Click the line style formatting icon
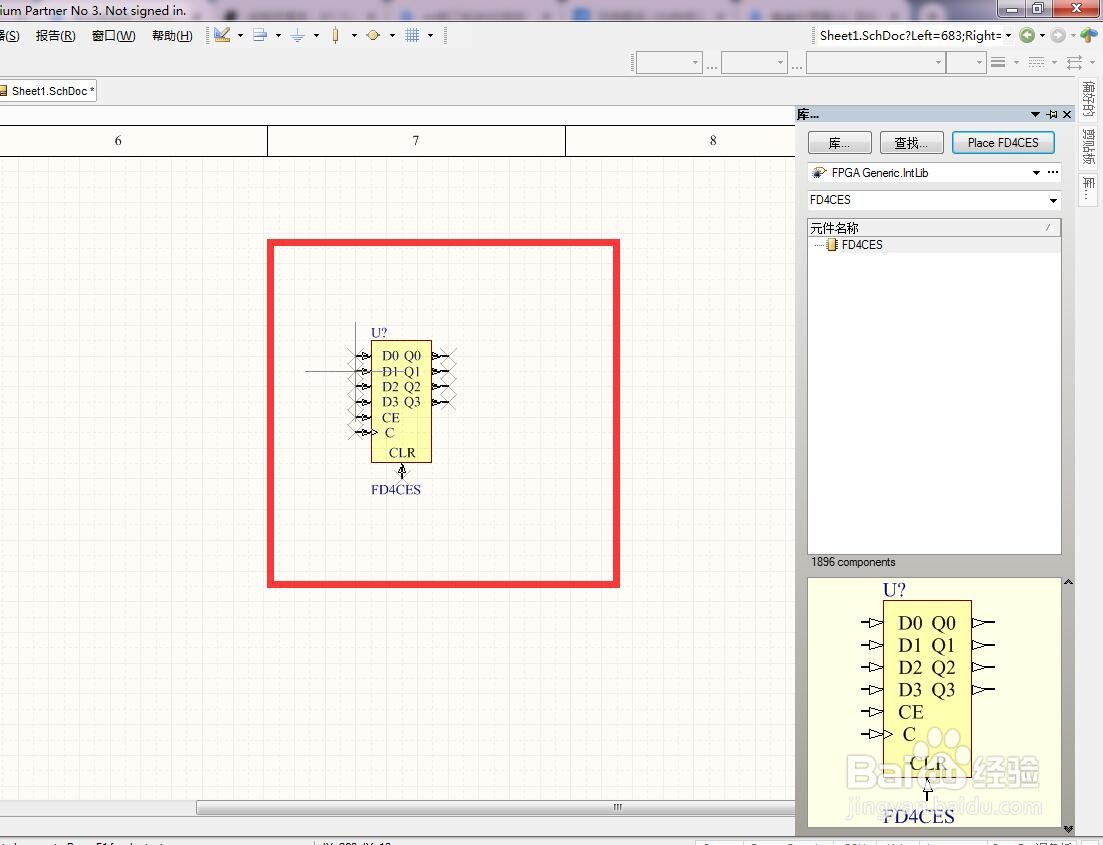 tap(1036, 63)
